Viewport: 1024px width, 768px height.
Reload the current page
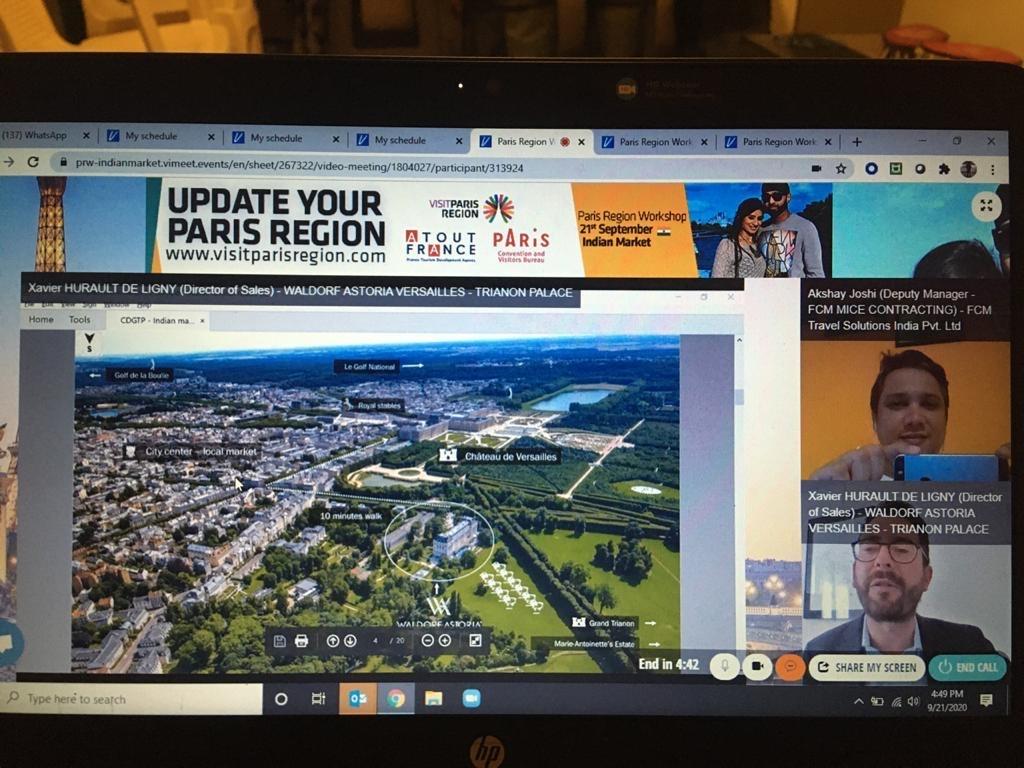pyautogui.click(x=33, y=161)
